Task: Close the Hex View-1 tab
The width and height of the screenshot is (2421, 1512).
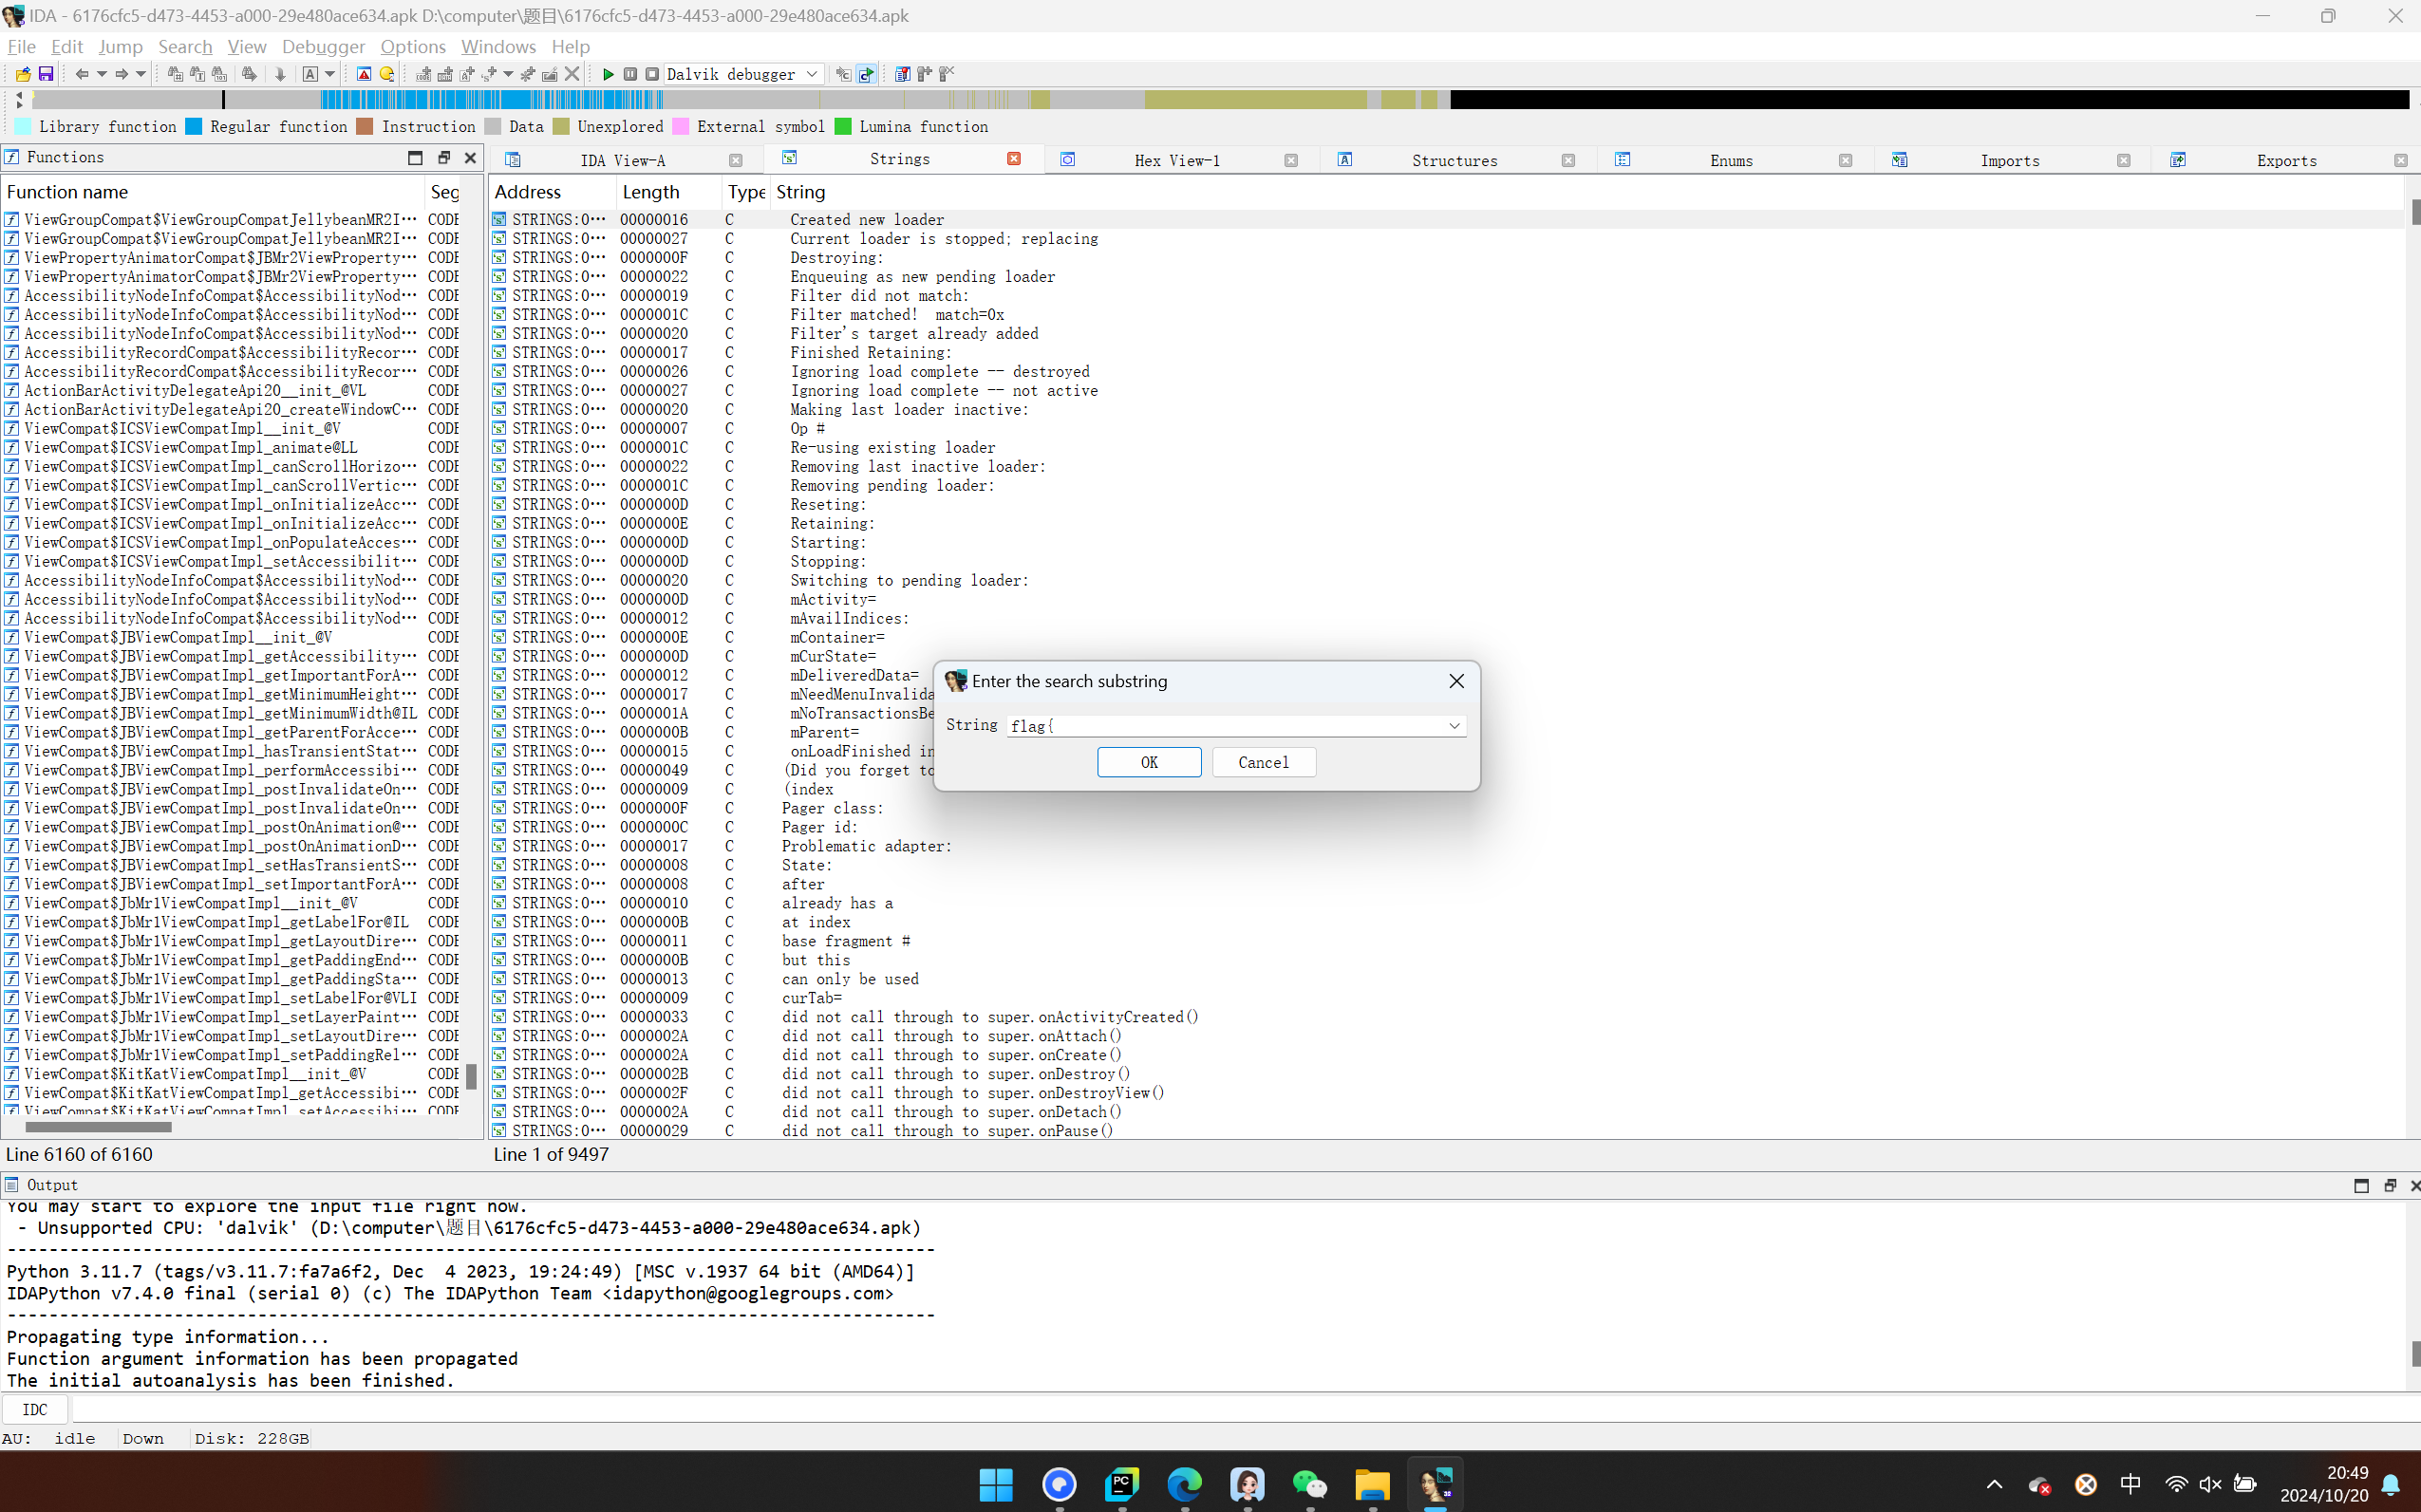Action: (1291, 160)
